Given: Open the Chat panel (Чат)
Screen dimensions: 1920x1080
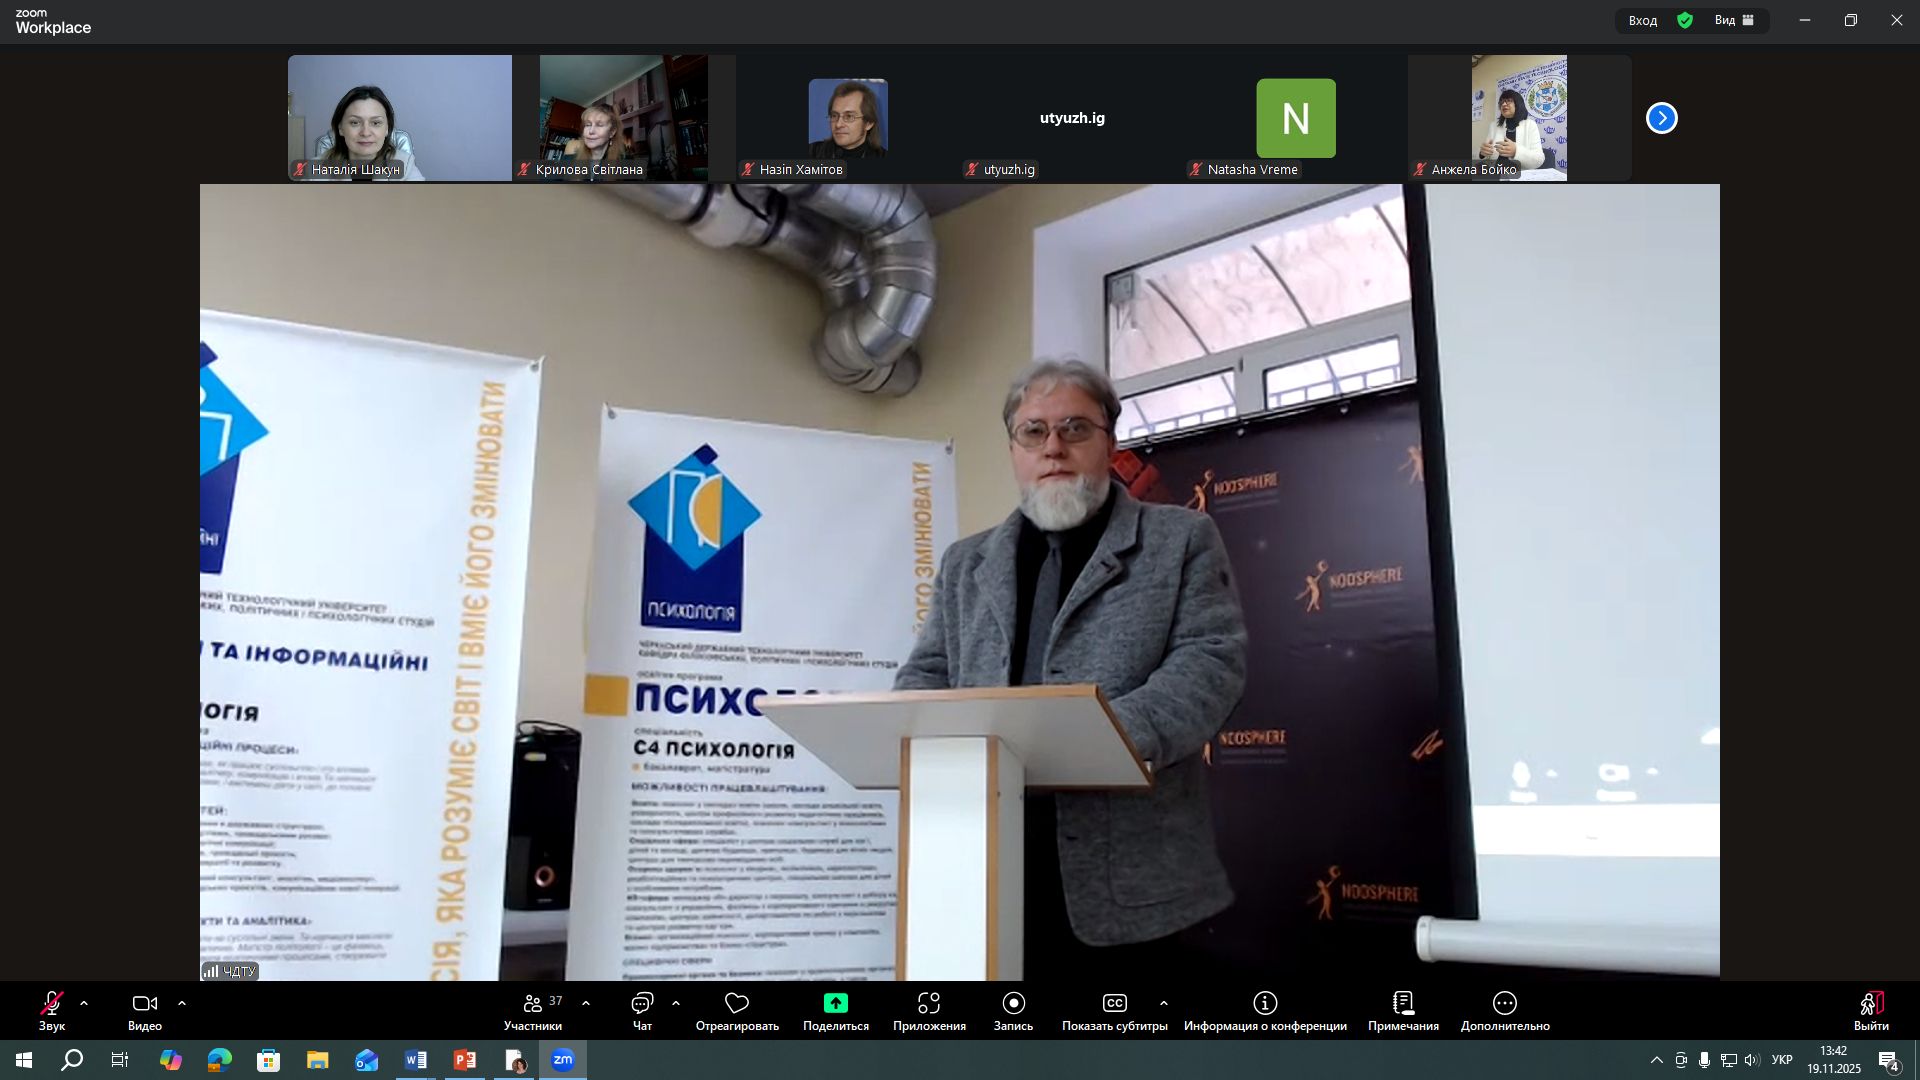Looking at the screenshot, I should tap(642, 1011).
